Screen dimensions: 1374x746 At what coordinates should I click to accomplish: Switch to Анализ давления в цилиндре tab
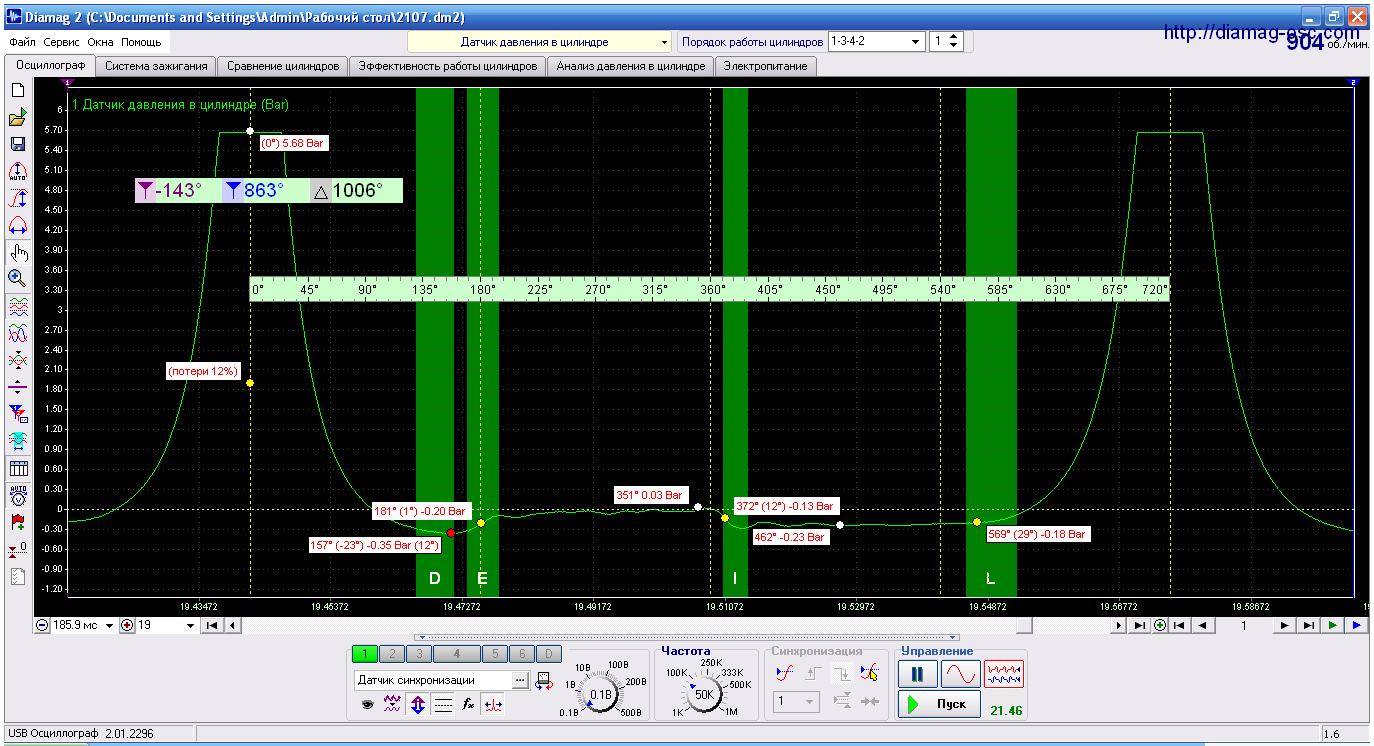631,67
